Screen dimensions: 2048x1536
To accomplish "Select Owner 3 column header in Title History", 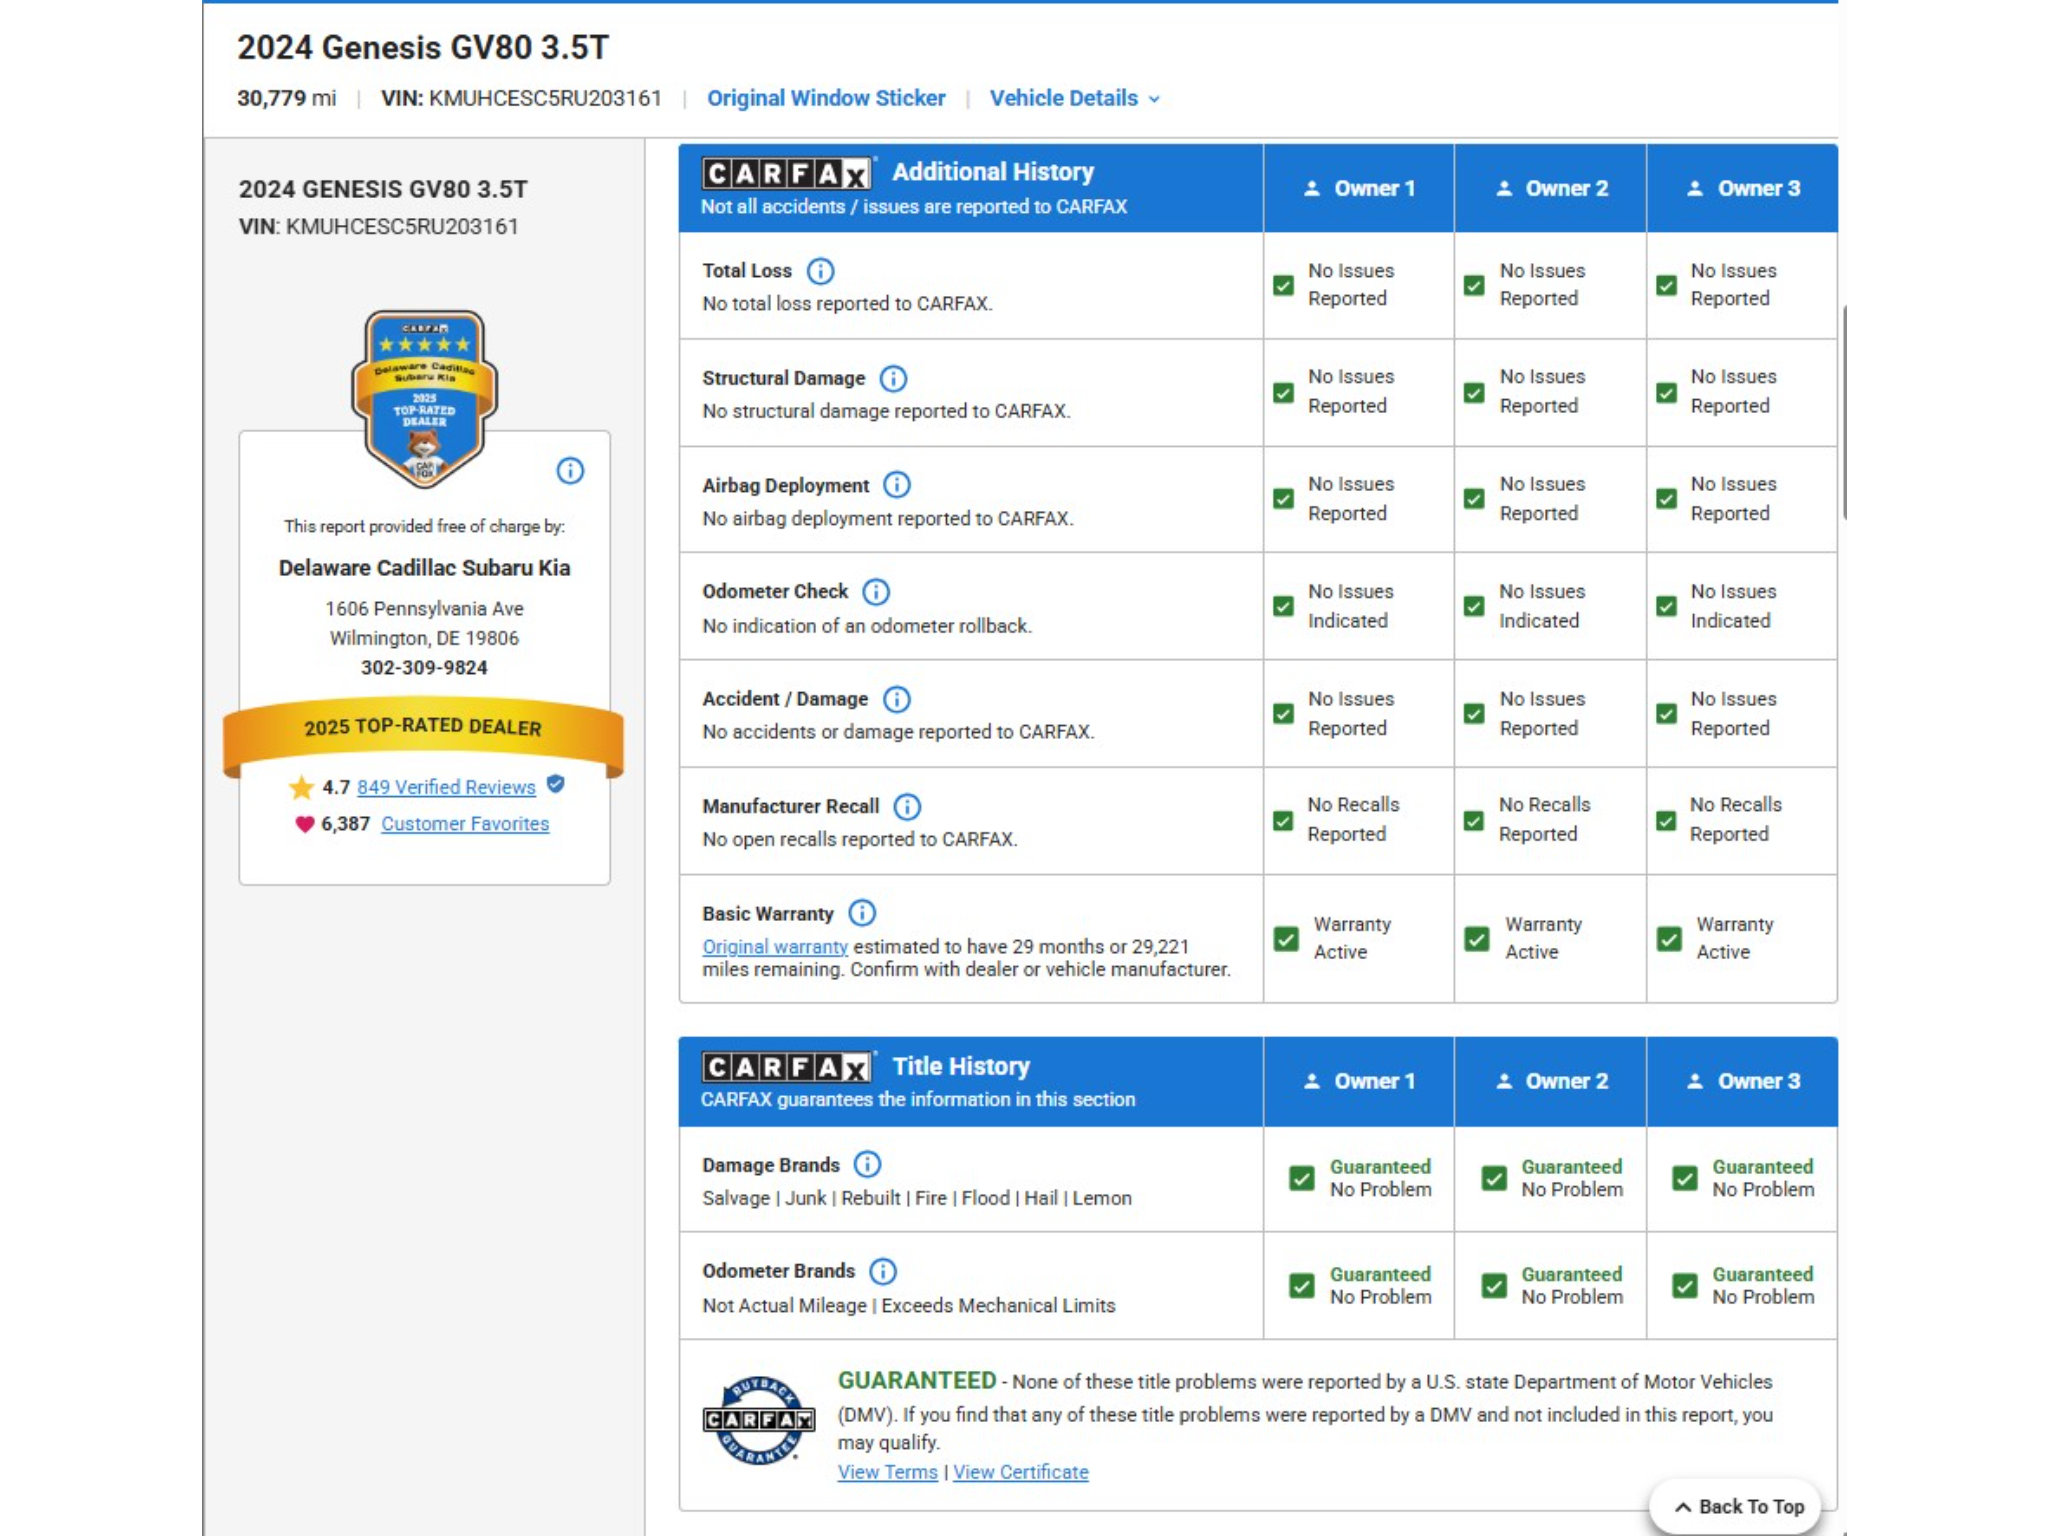I will click(x=1743, y=1081).
